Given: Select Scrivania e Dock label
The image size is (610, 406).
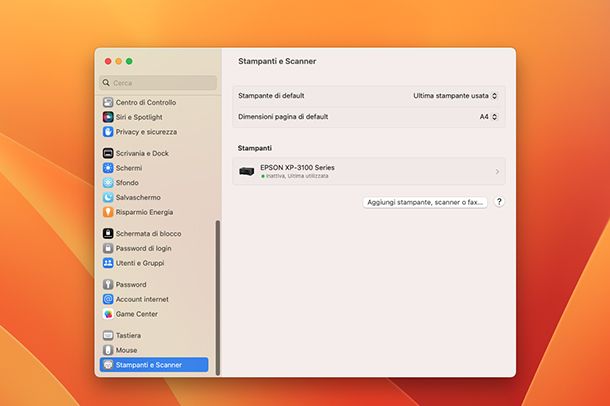Looking at the screenshot, I should (x=142, y=153).
